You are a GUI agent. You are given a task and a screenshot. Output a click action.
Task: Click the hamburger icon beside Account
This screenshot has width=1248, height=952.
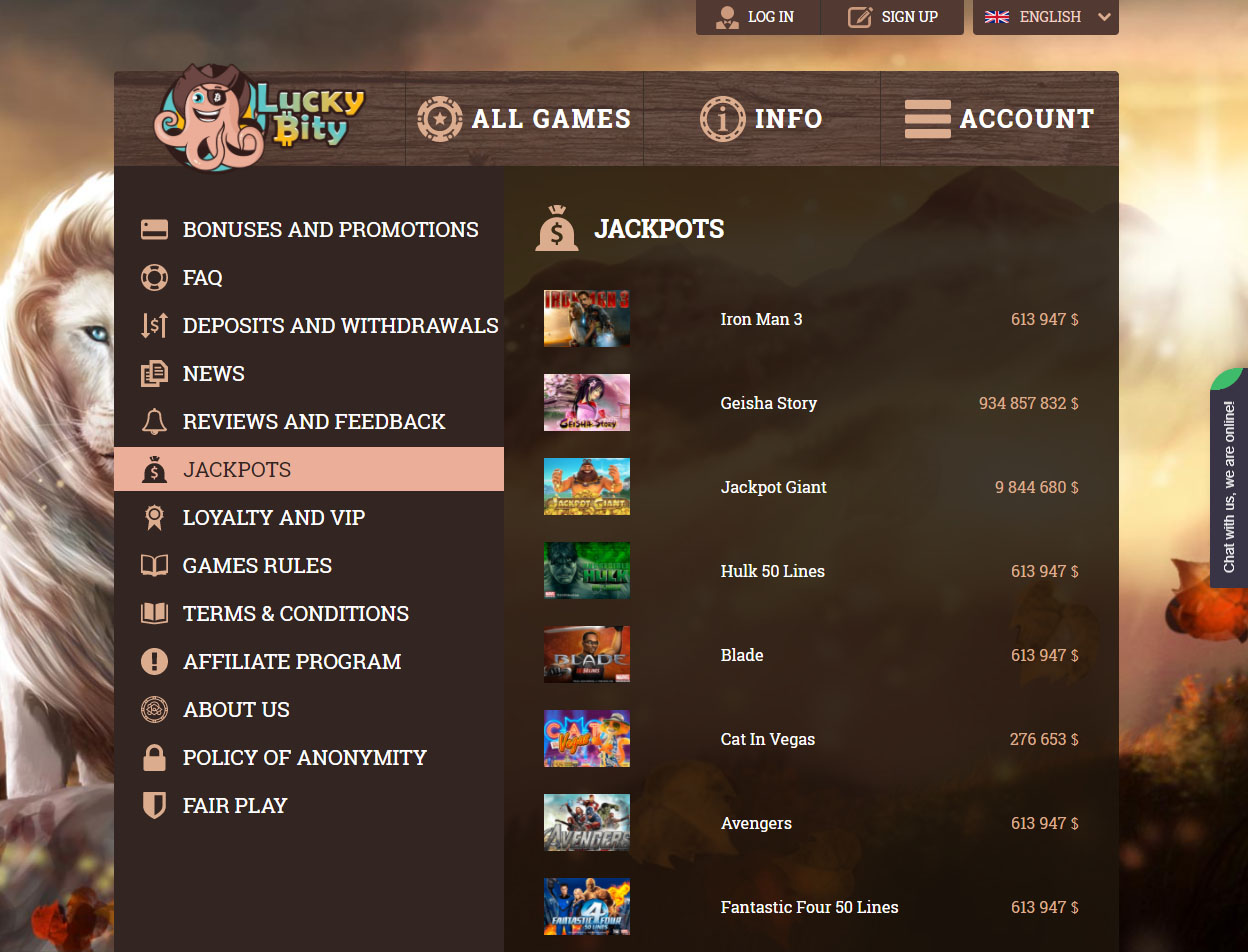point(927,119)
